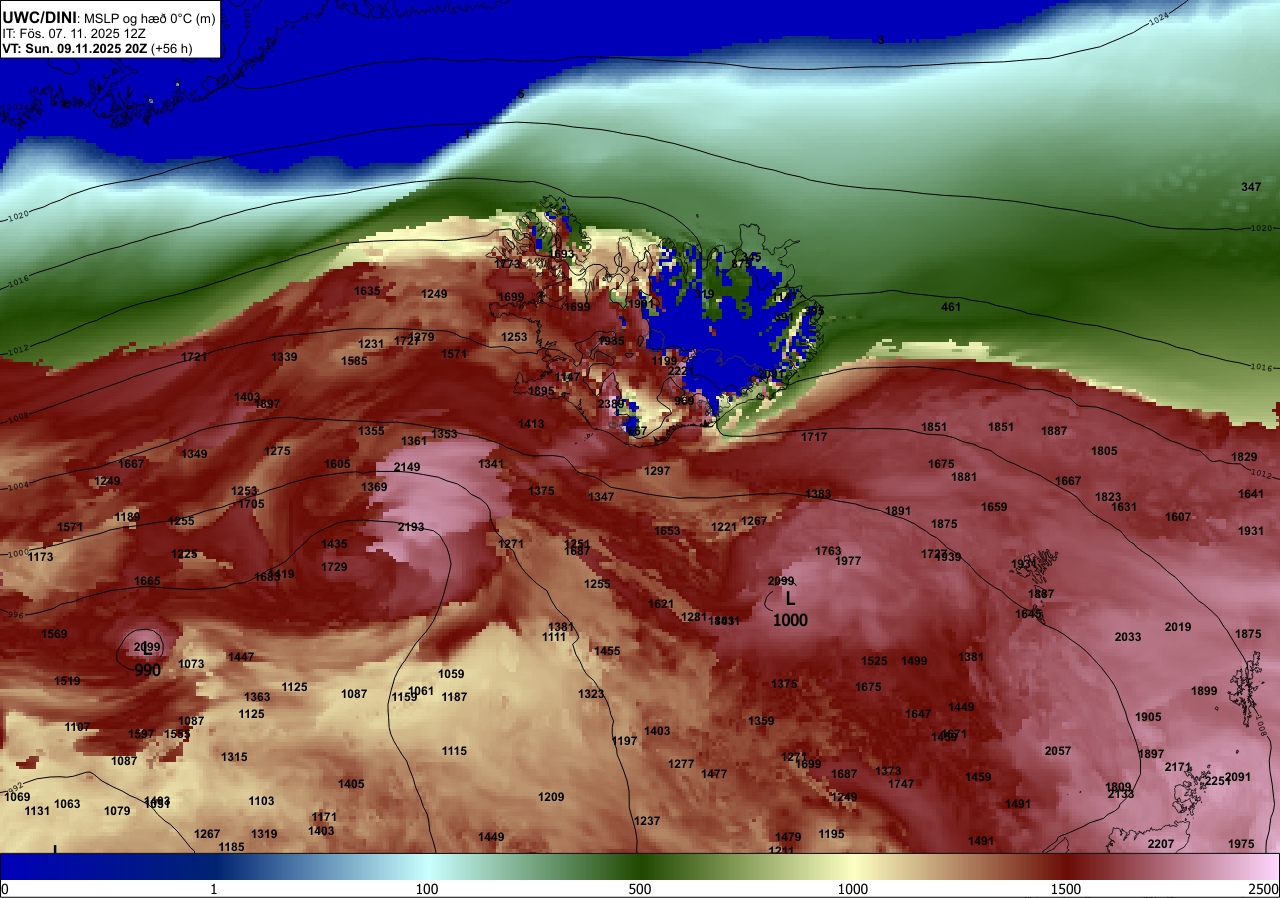The image size is (1280, 898).
Task: Click the 2149 height value
Action: (407, 467)
